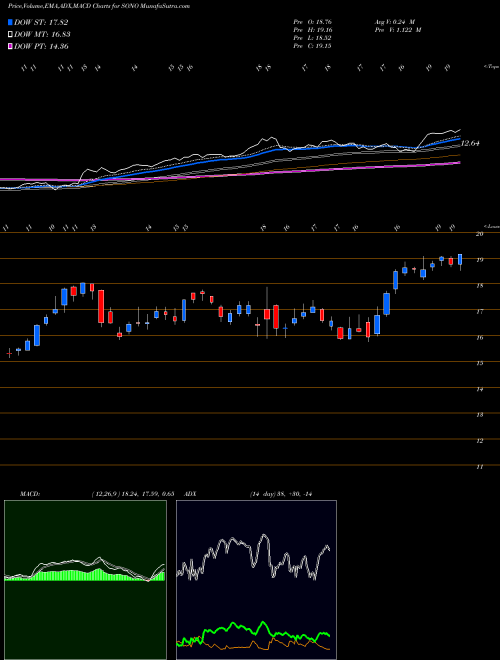The width and height of the screenshot is (500, 660).
Task: Click the price axis label 11
Action: 479,467
